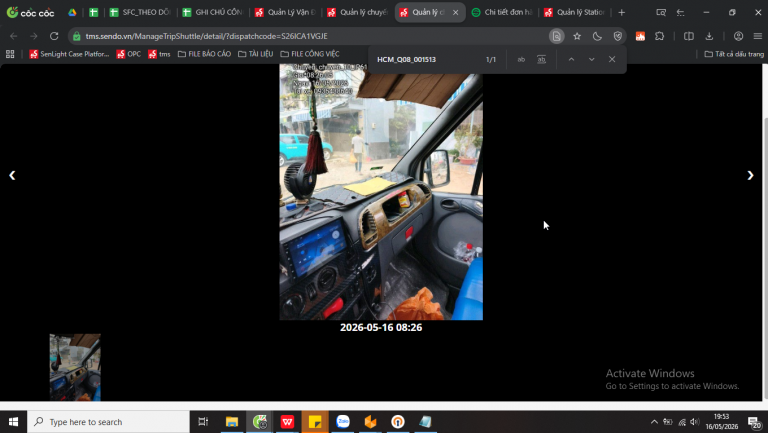Image resolution: width=768 pixels, height=433 pixels.
Task: Show the next photo with right arrow
Action: click(x=750, y=175)
